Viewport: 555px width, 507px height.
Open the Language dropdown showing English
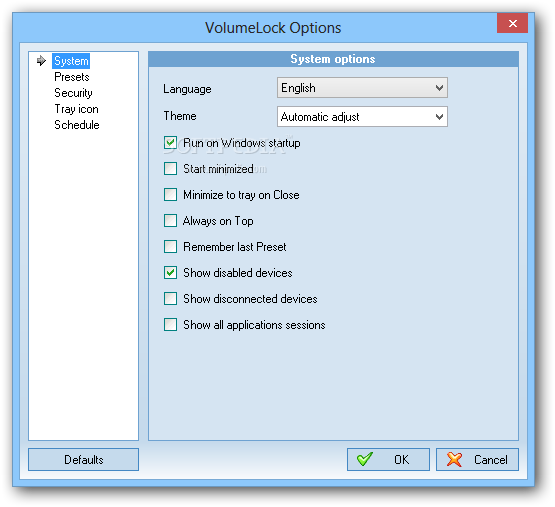click(x=362, y=88)
